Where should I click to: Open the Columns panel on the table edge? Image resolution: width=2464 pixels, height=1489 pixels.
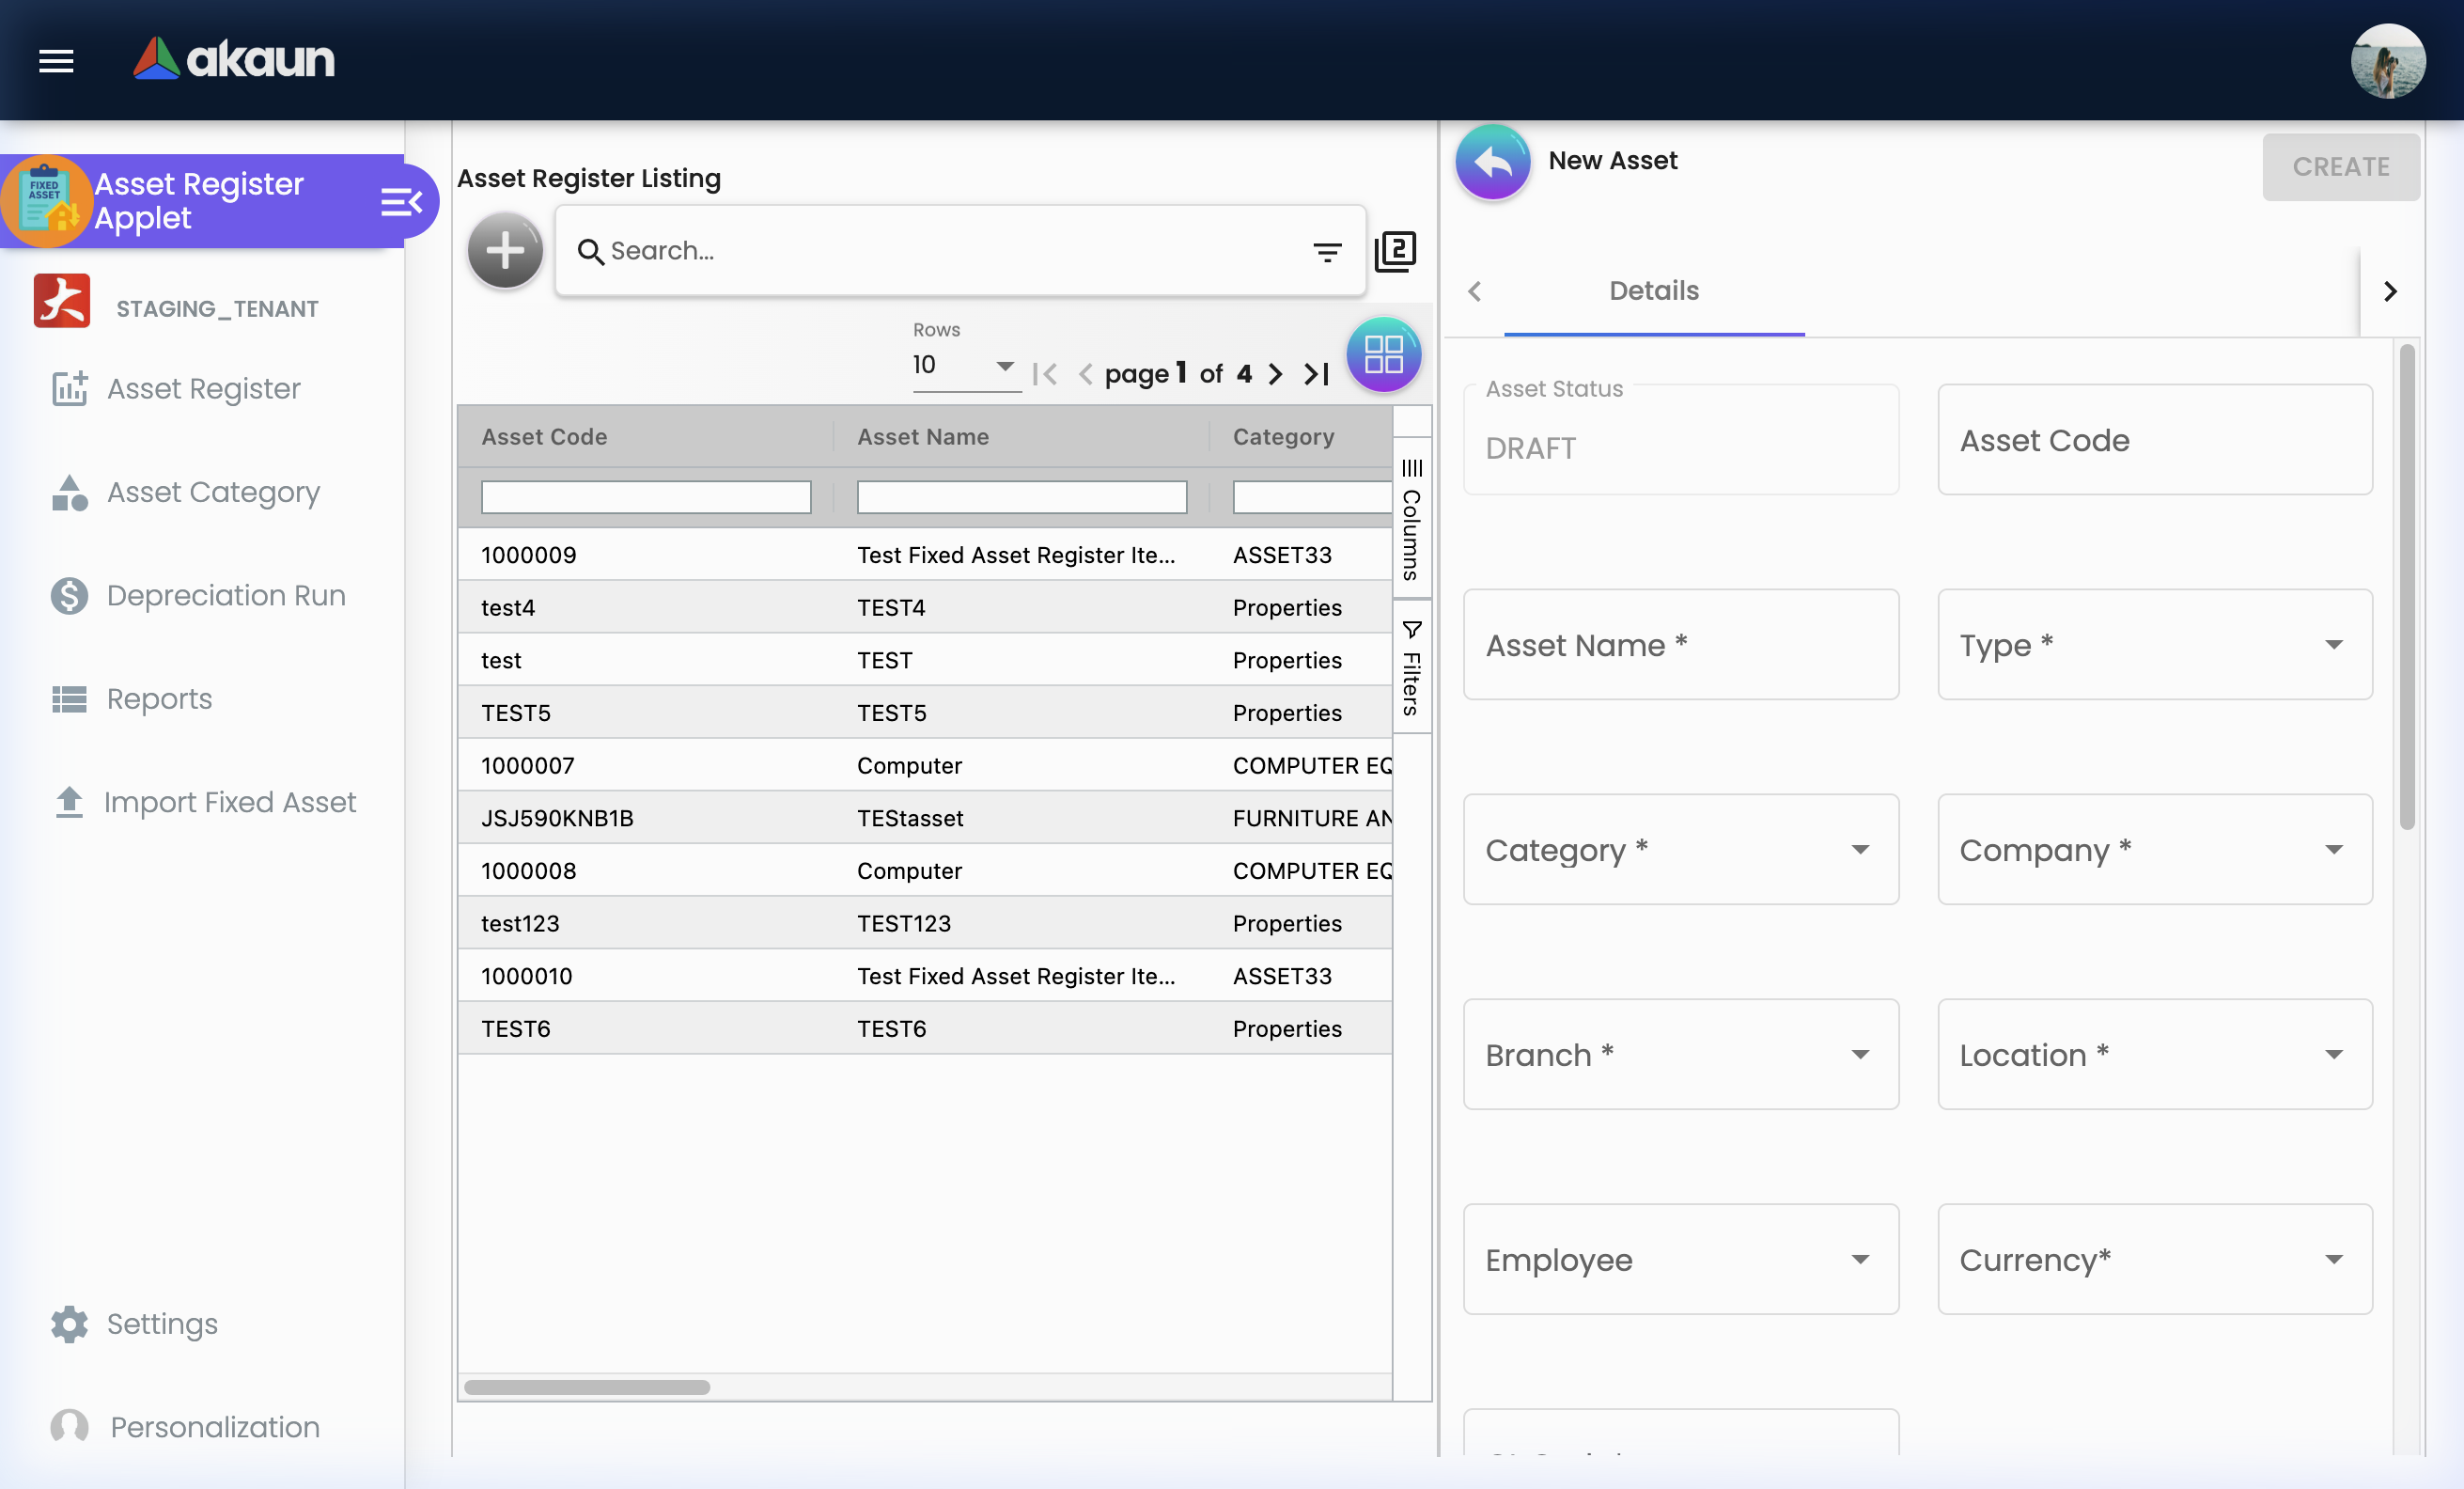(x=1413, y=515)
